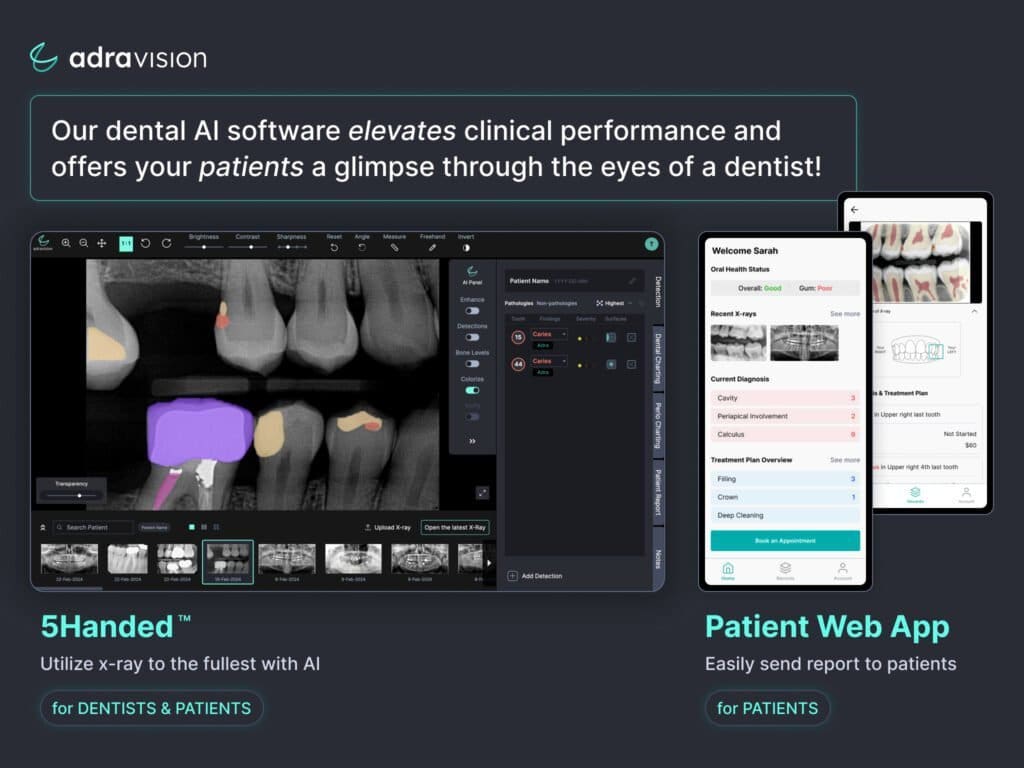
Task: Click the Invert colors icon
Action: coord(466,248)
